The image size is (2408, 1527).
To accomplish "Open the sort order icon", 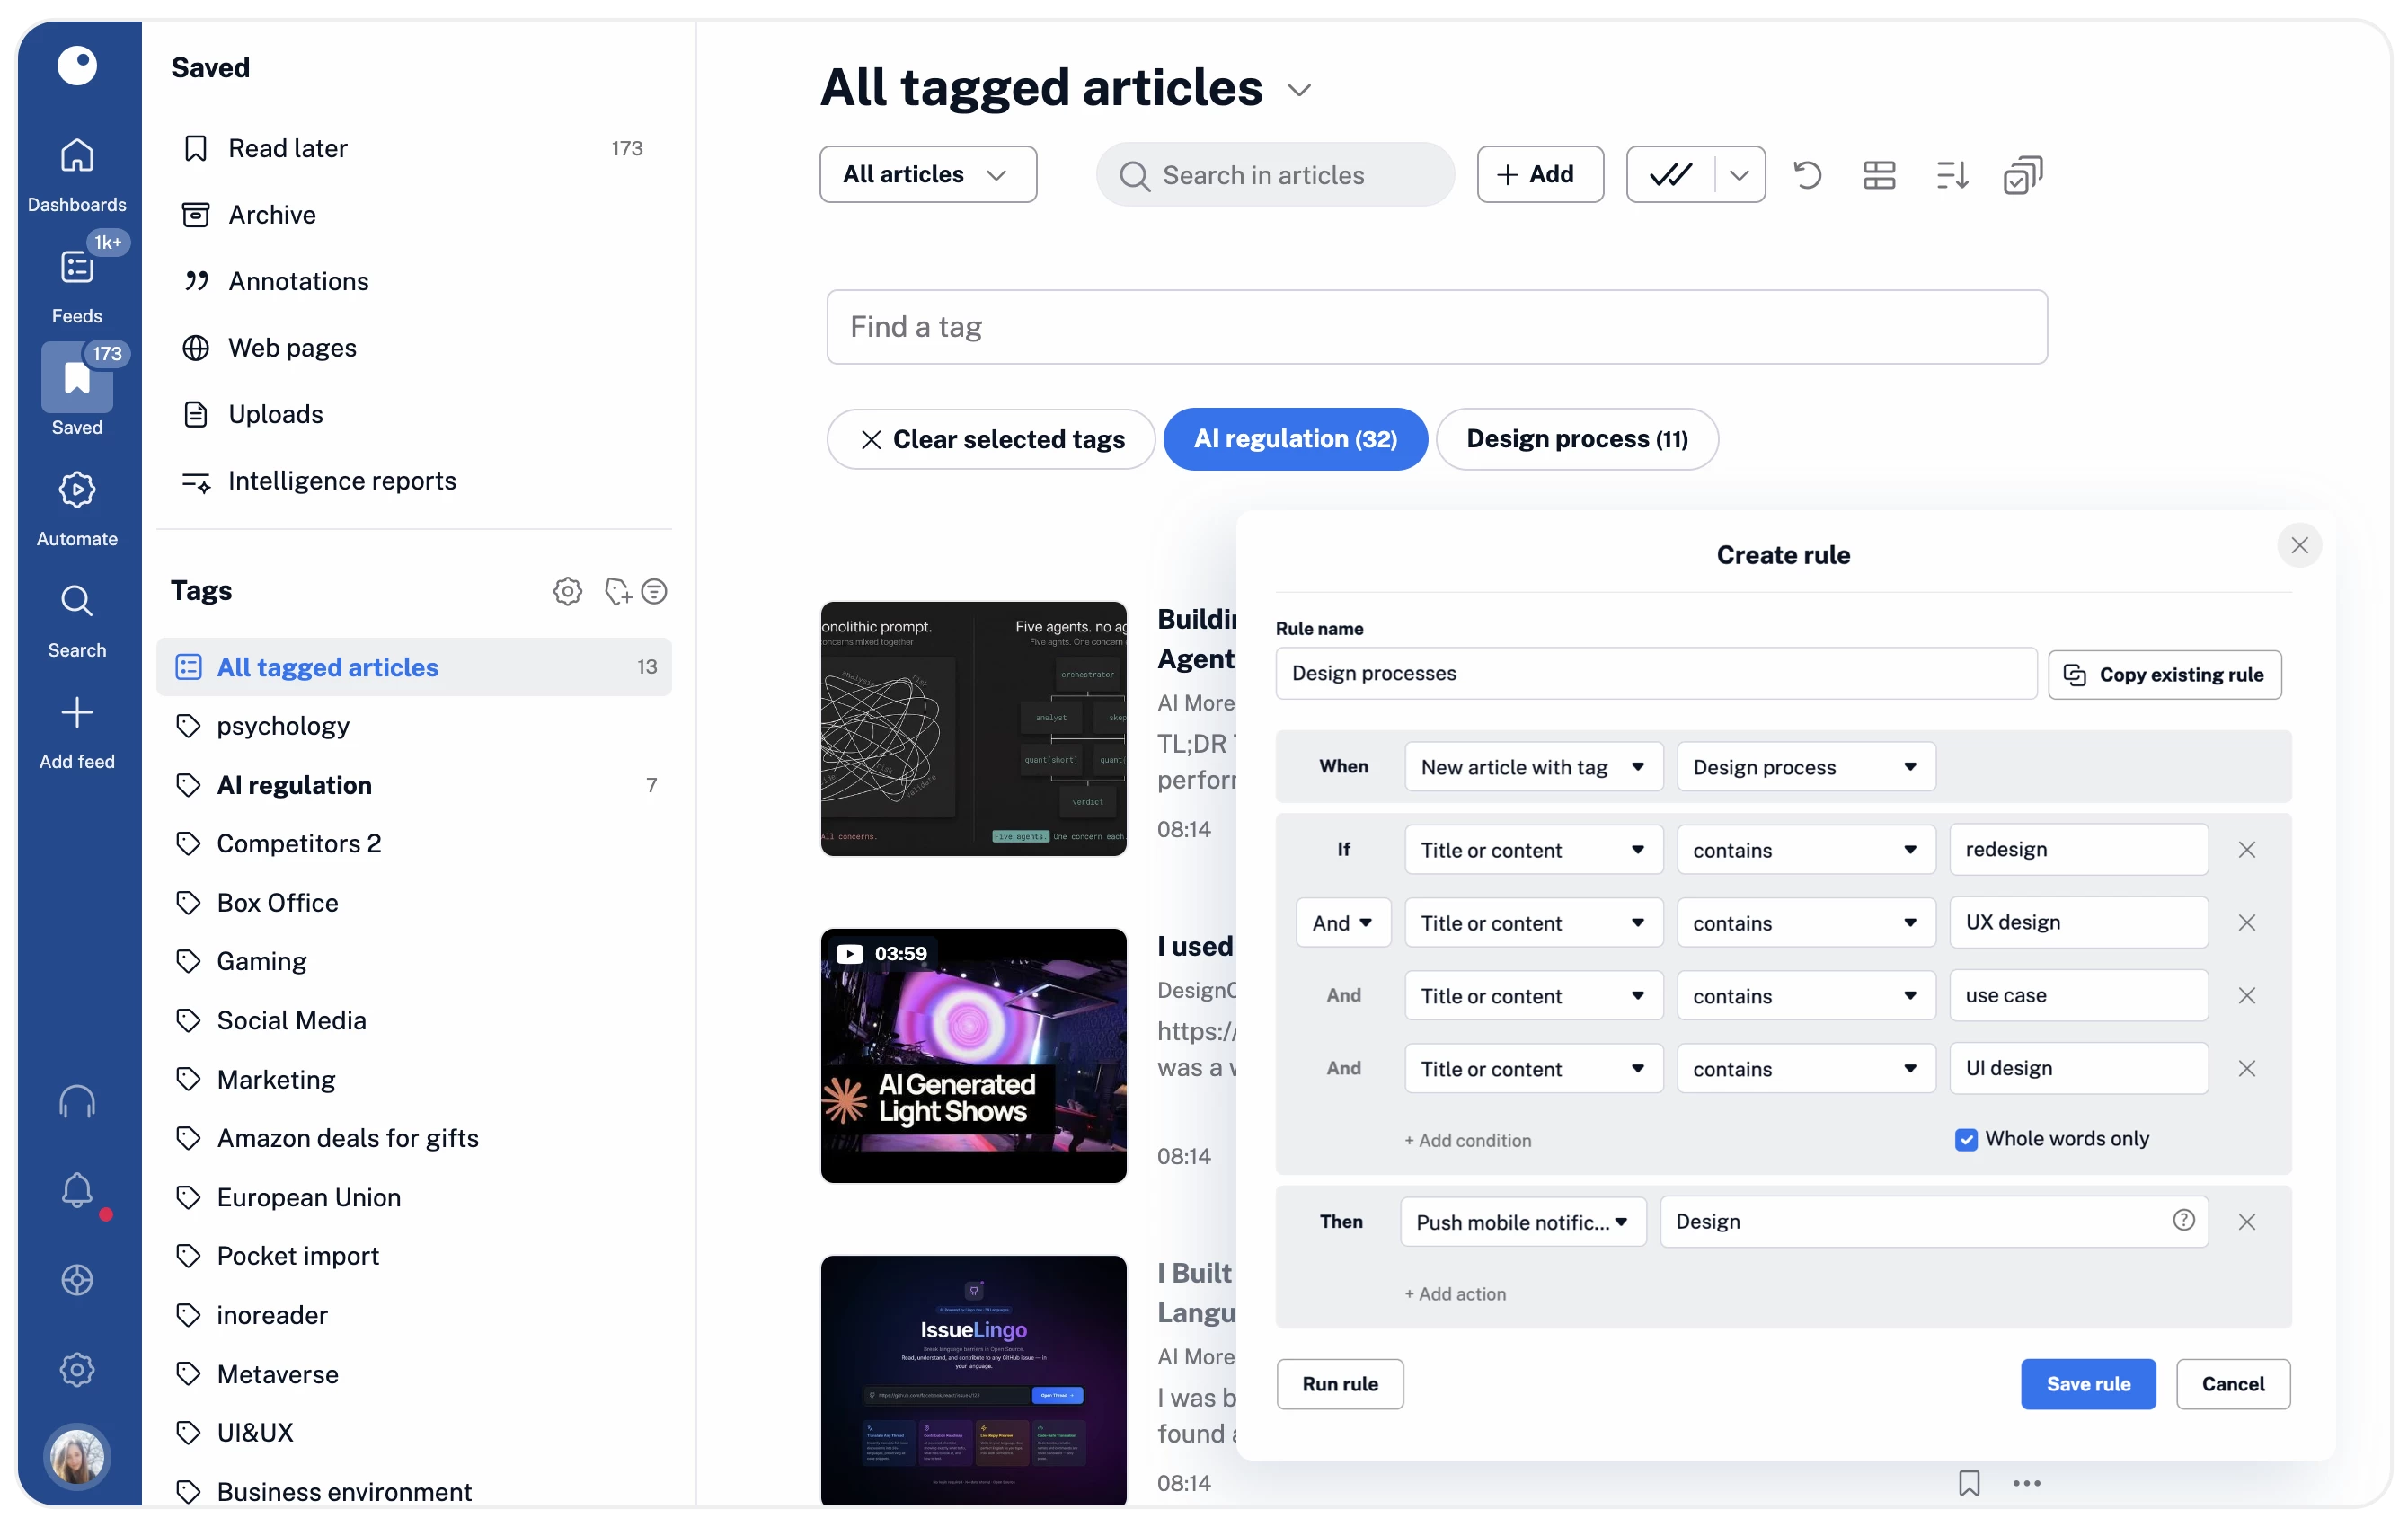I will point(1951,175).
